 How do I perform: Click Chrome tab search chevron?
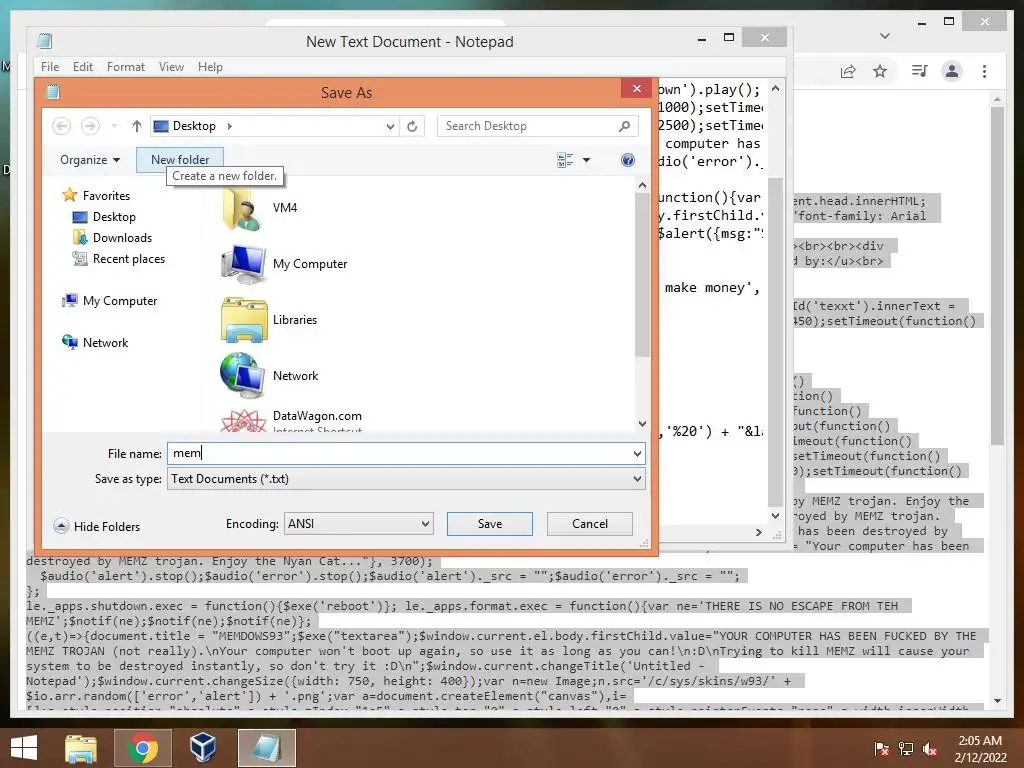tap(885, 36)
